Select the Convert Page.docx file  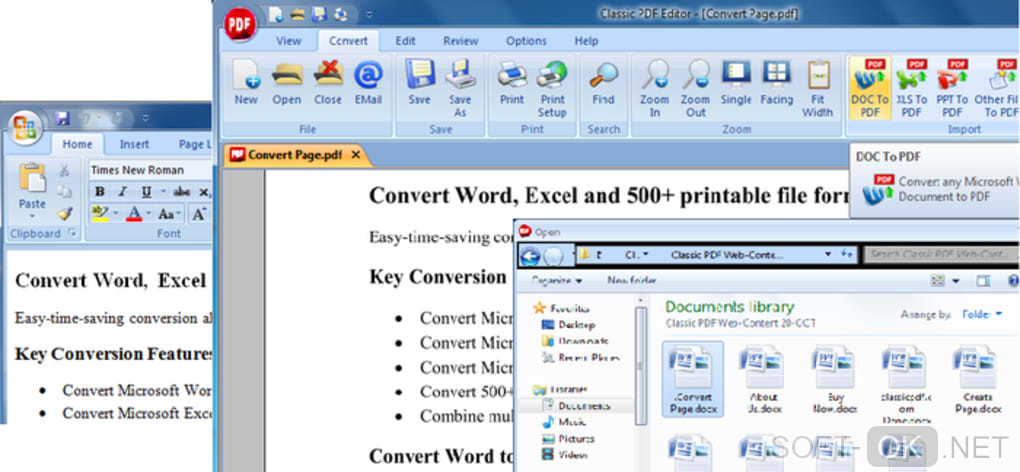[x=692, y=380]
